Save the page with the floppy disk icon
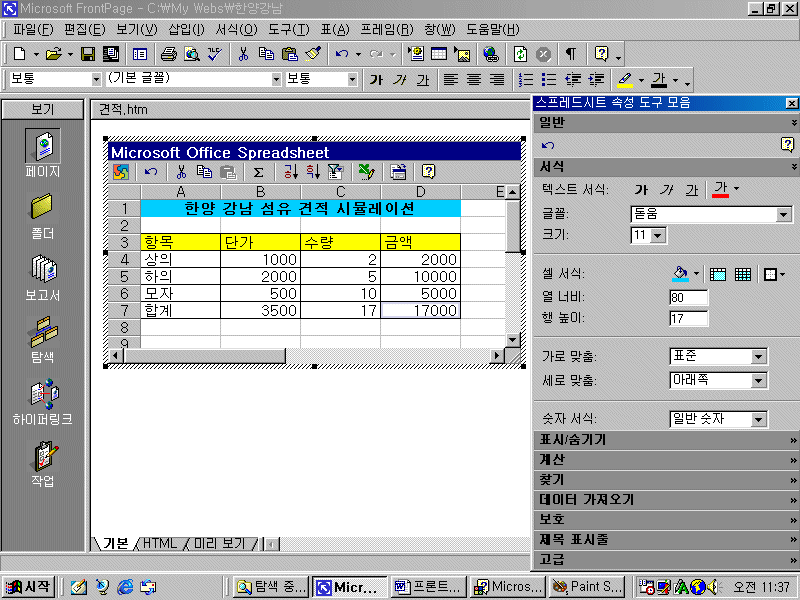Viewport: 800px width, 600px height. (x=88, y=54)
